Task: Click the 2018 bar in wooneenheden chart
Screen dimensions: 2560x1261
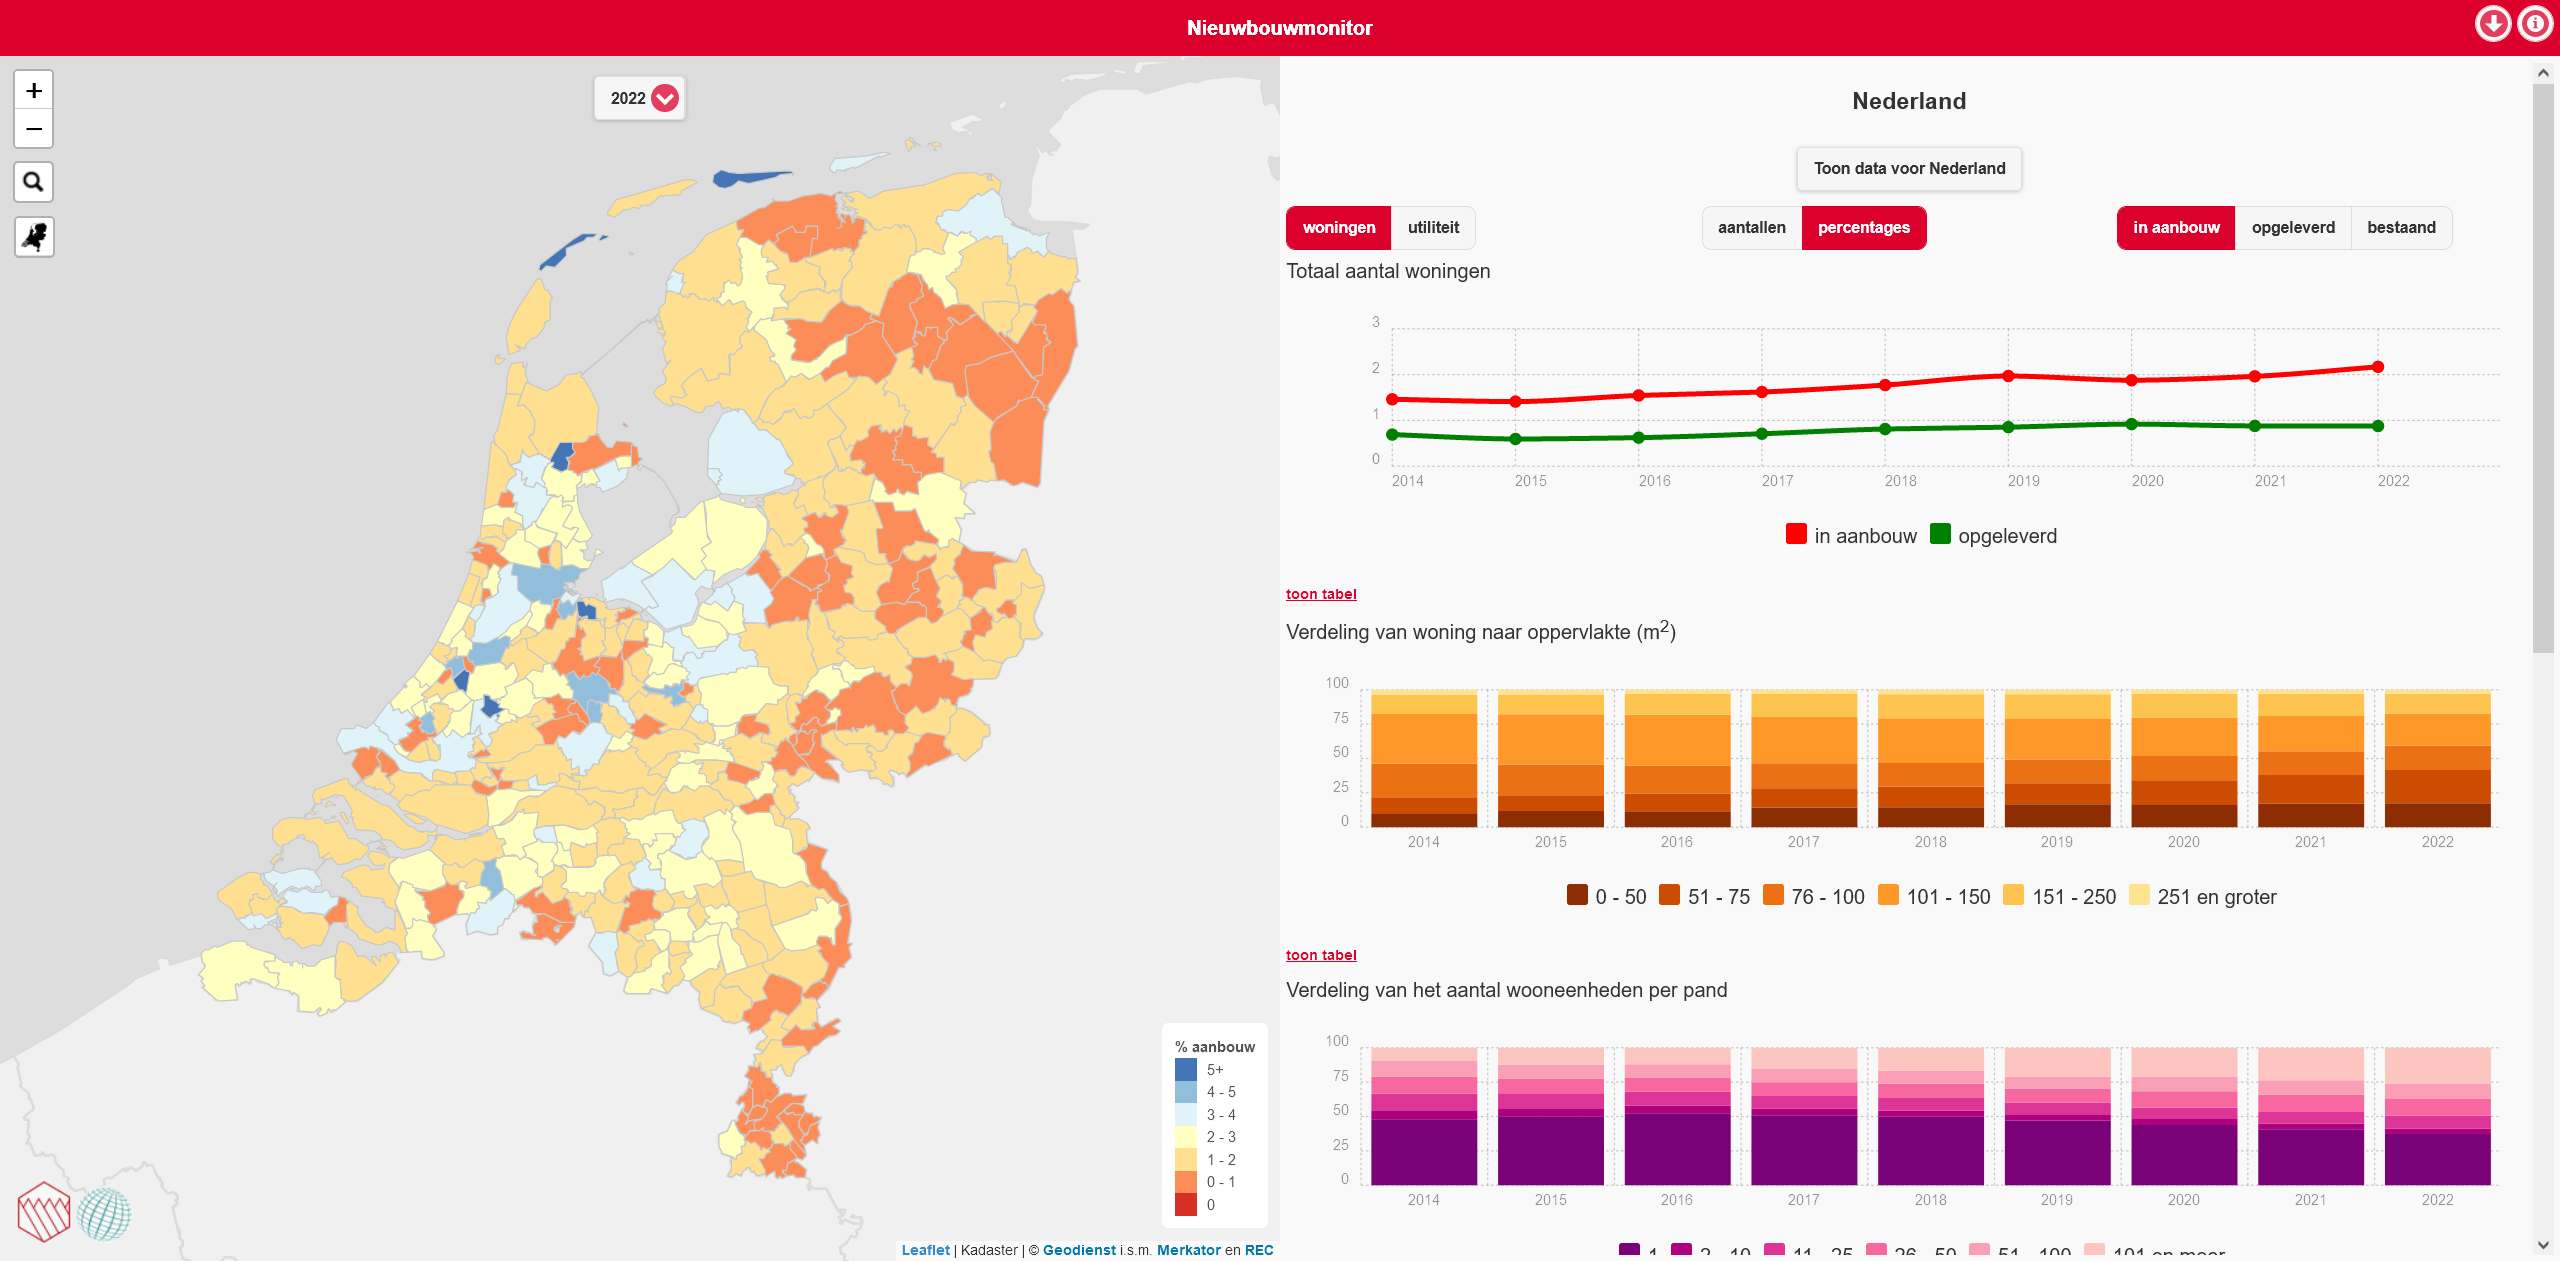Action: click(x=1930, y=1116)
